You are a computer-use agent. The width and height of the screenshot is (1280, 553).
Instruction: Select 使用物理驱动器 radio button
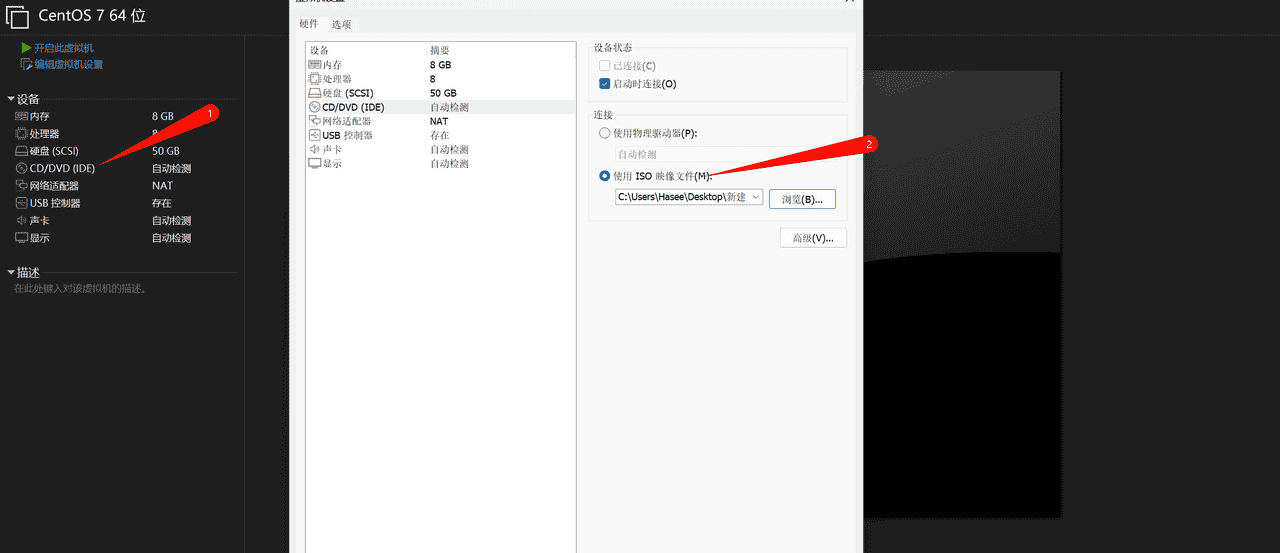(604, 133)
